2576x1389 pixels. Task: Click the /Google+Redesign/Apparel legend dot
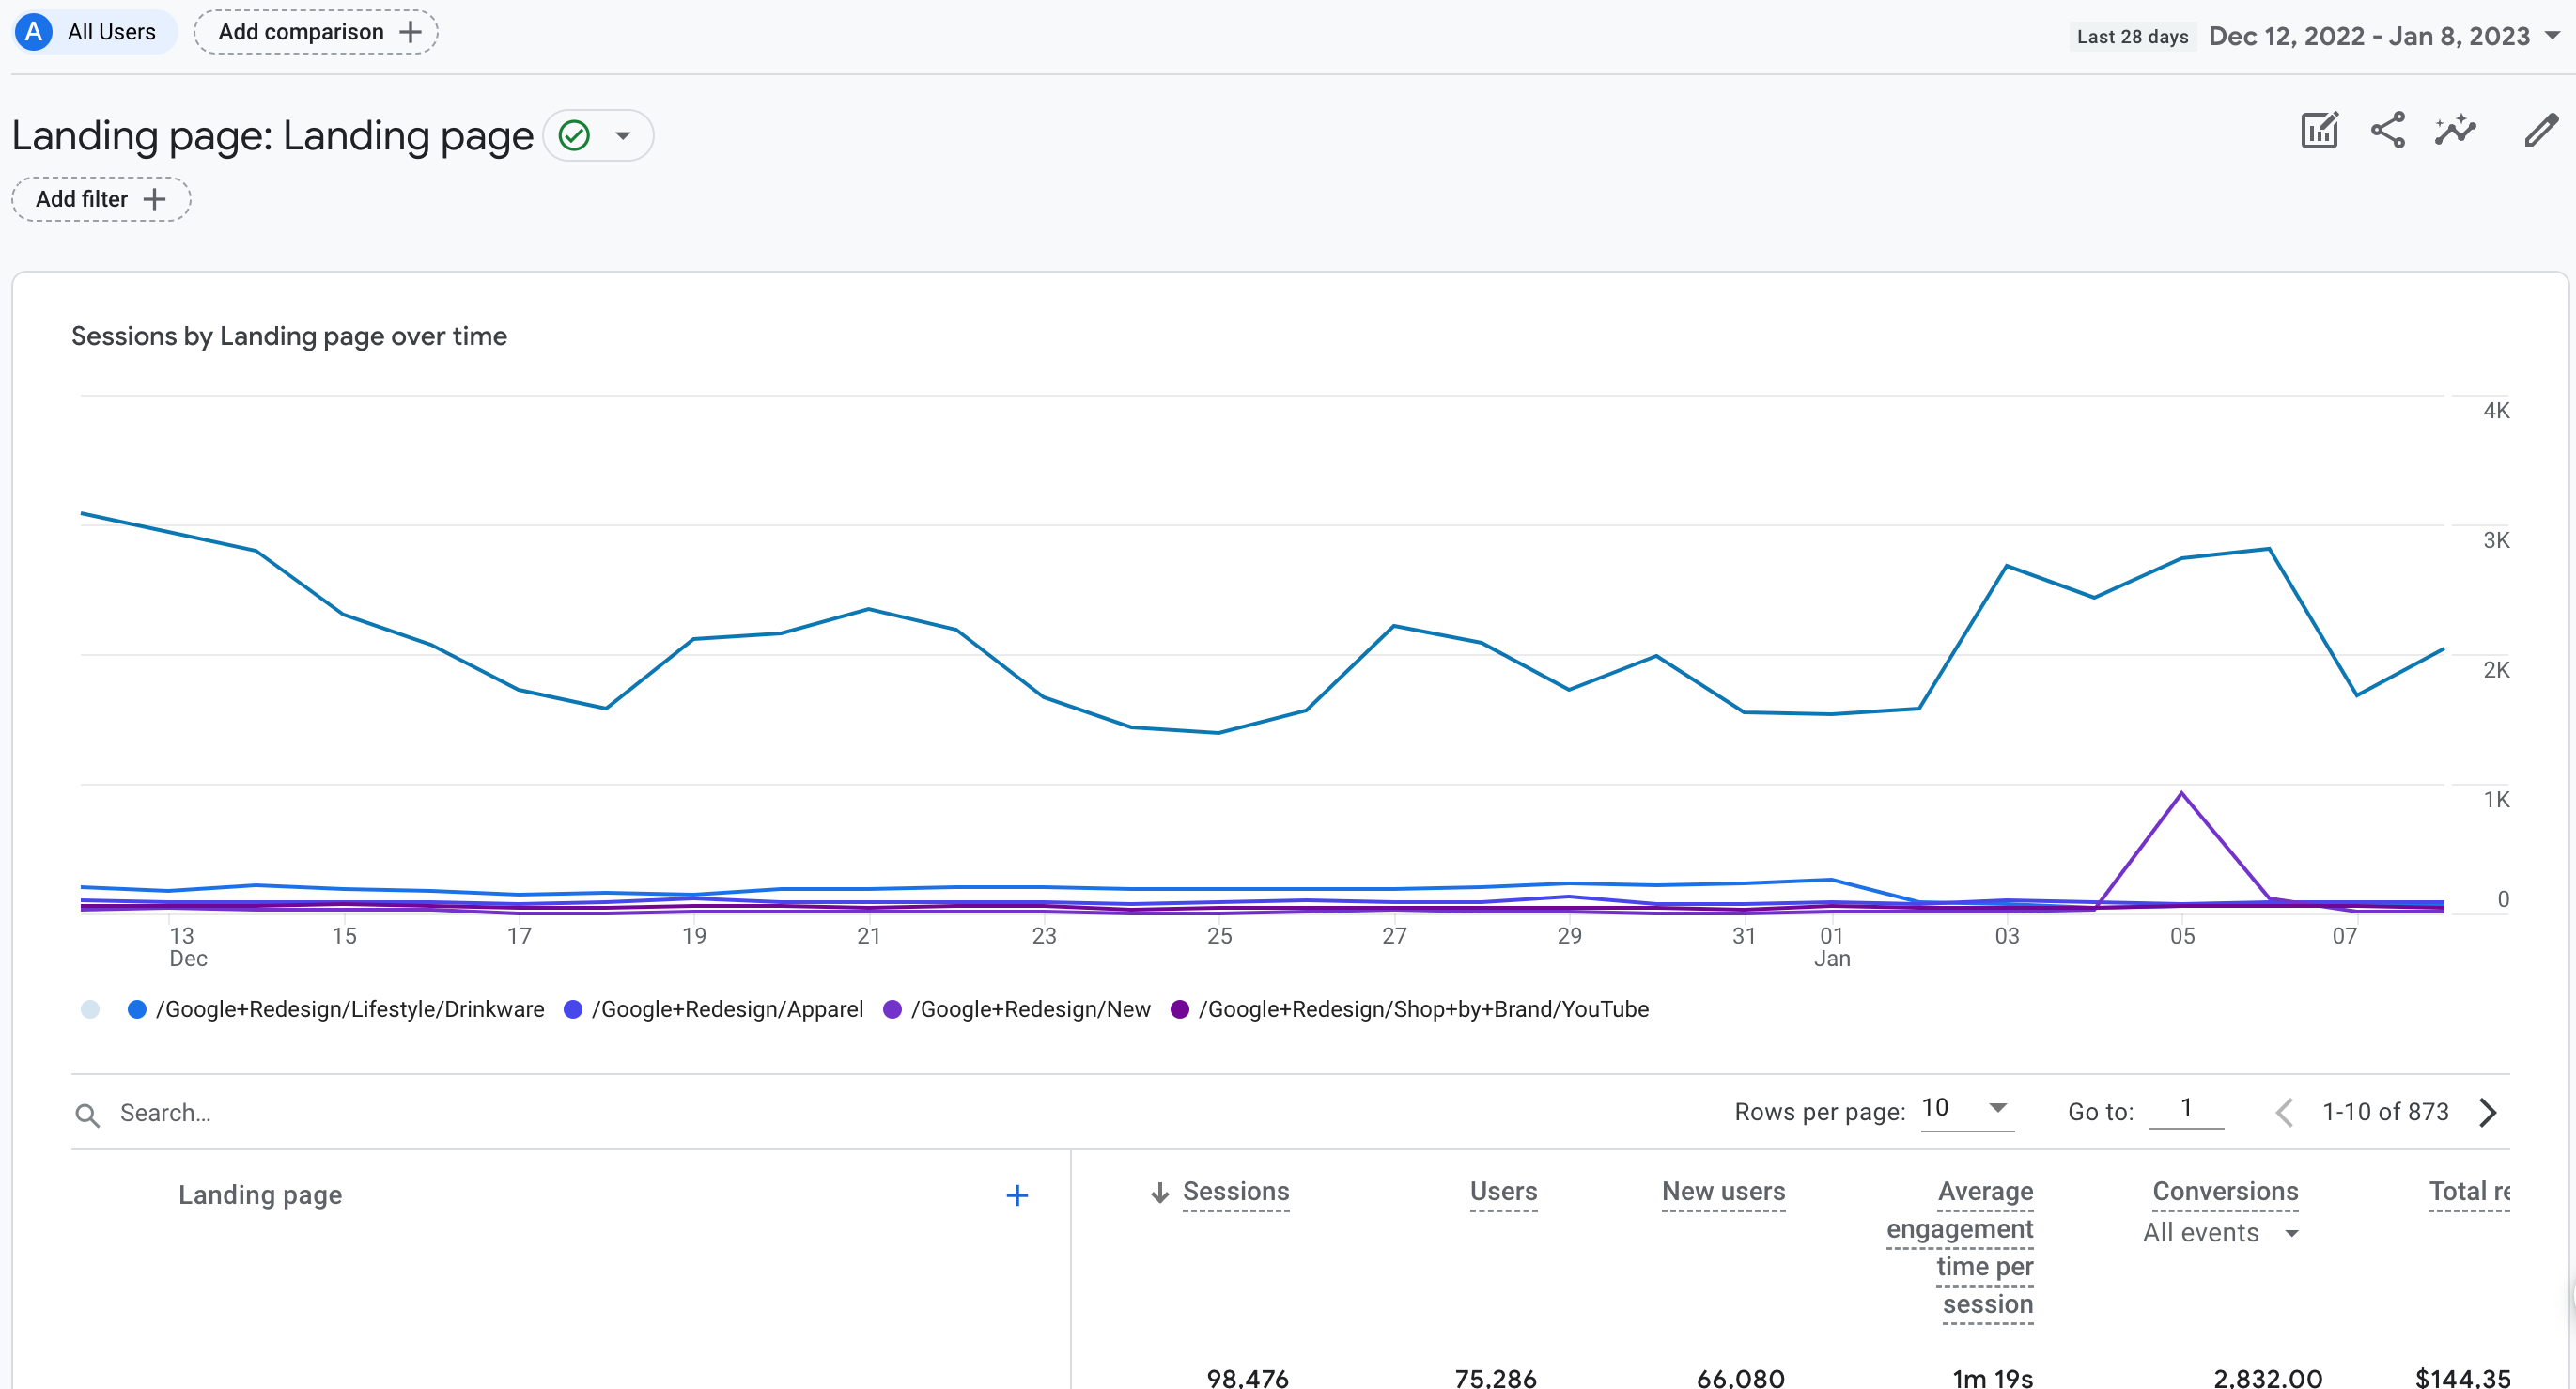(x=574, y=1009)
